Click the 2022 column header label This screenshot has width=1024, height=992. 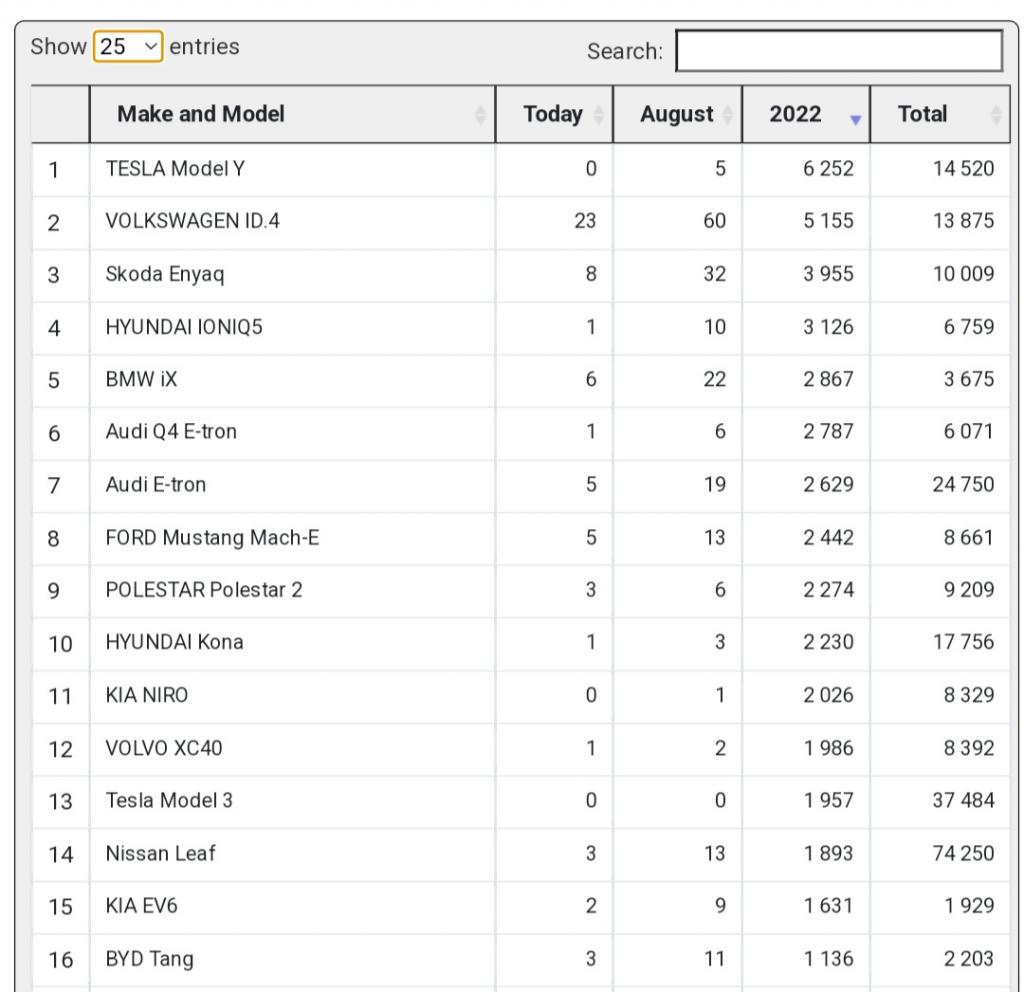click(x=795, y=114)
